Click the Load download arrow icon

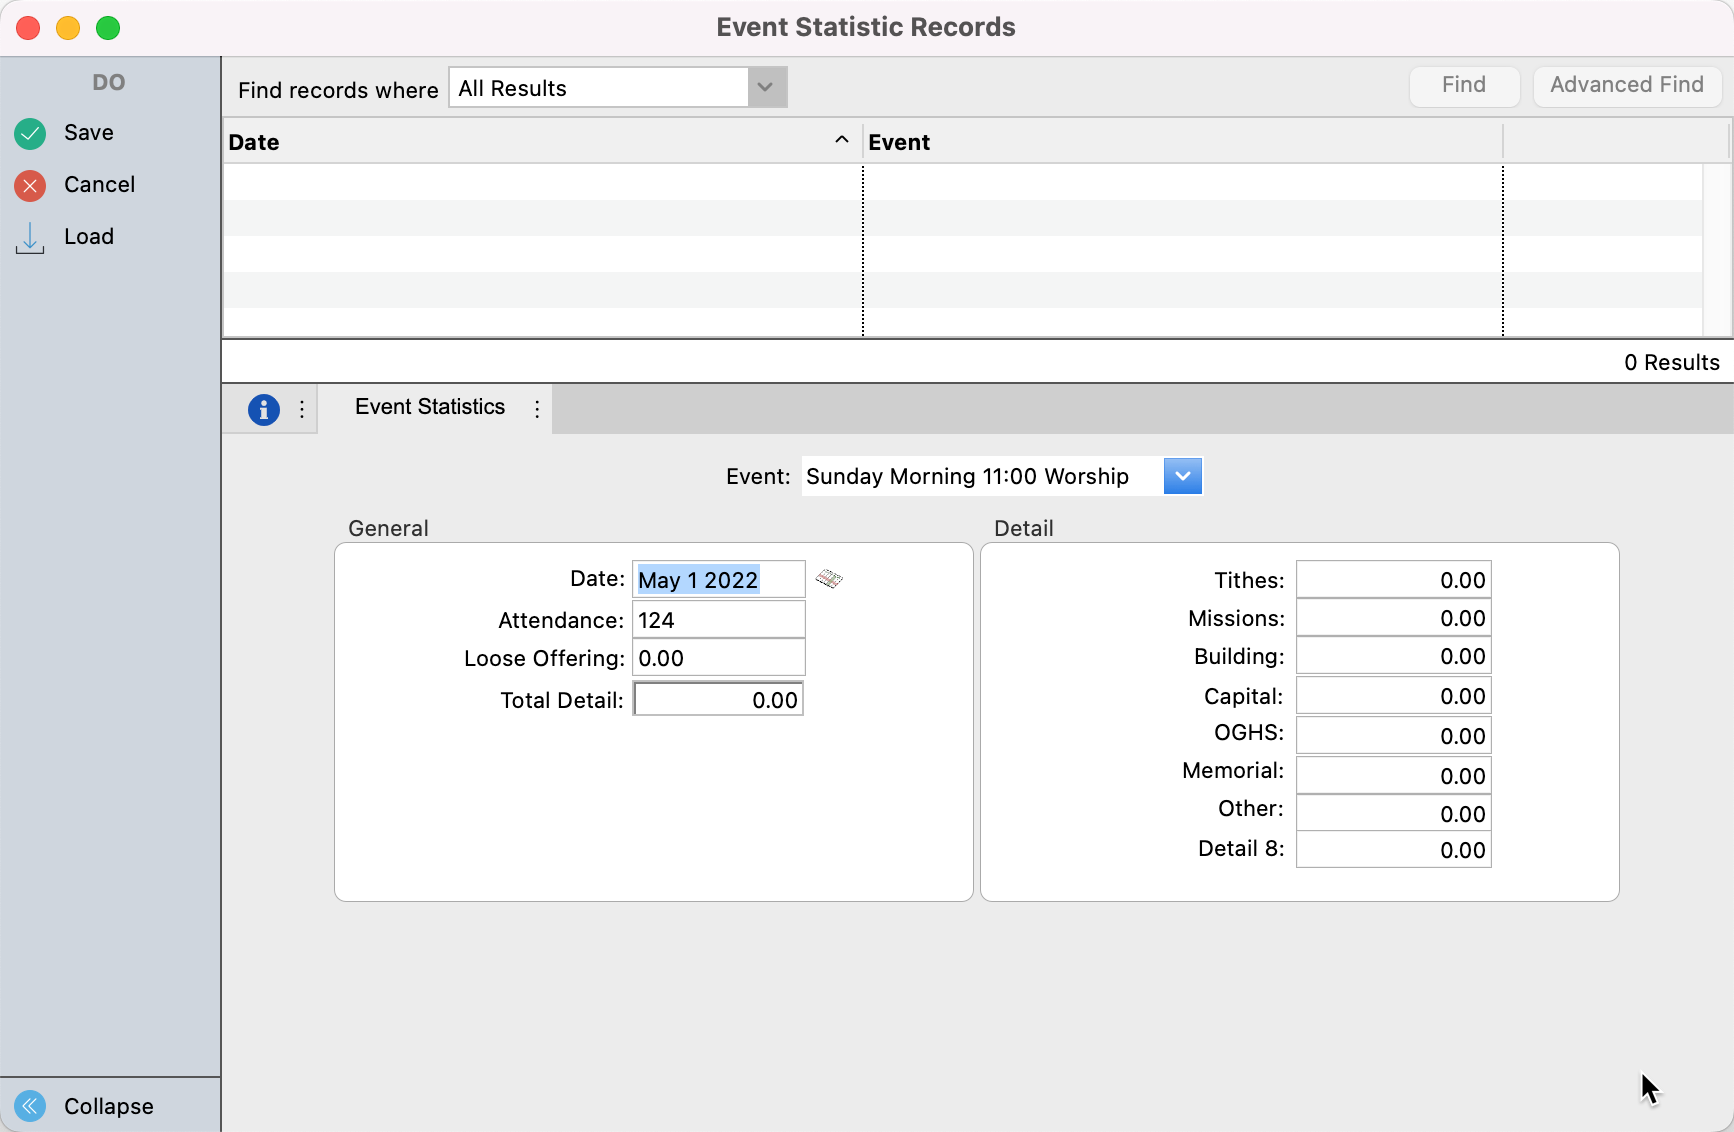pyautogui.click(x=30, y=237)
